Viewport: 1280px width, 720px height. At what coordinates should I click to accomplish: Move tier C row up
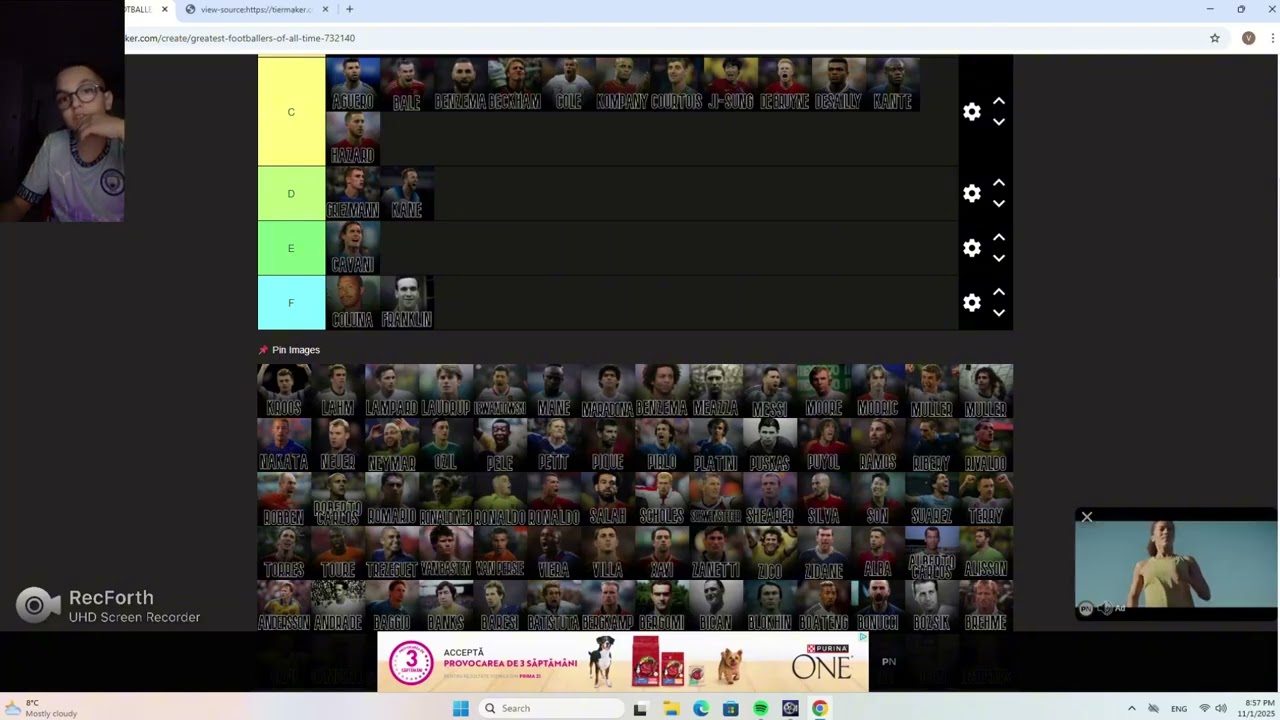(998, 102)
